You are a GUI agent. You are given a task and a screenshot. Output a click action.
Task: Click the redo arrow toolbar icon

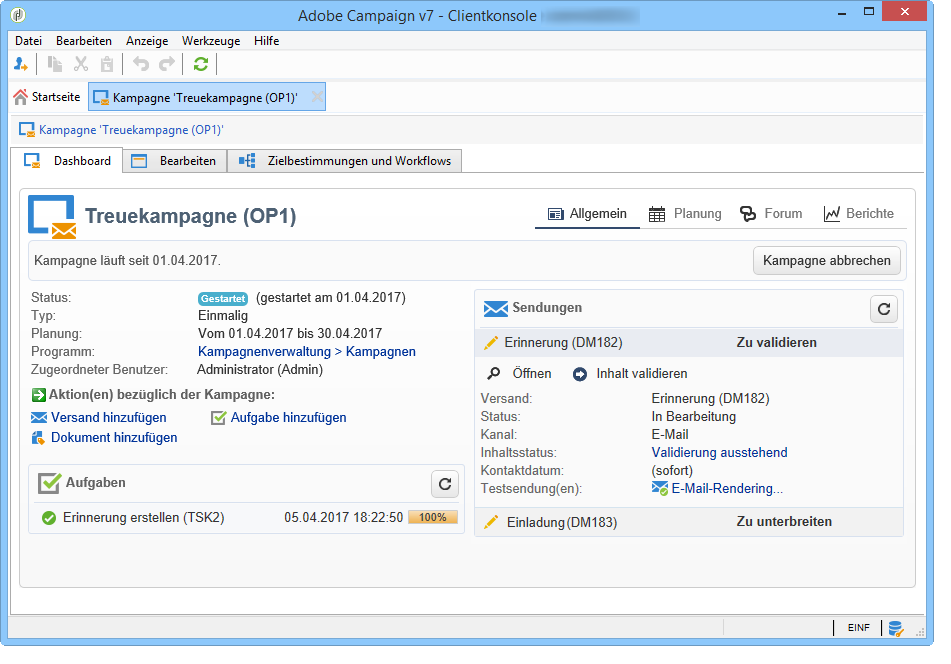(x=167, y=64)
